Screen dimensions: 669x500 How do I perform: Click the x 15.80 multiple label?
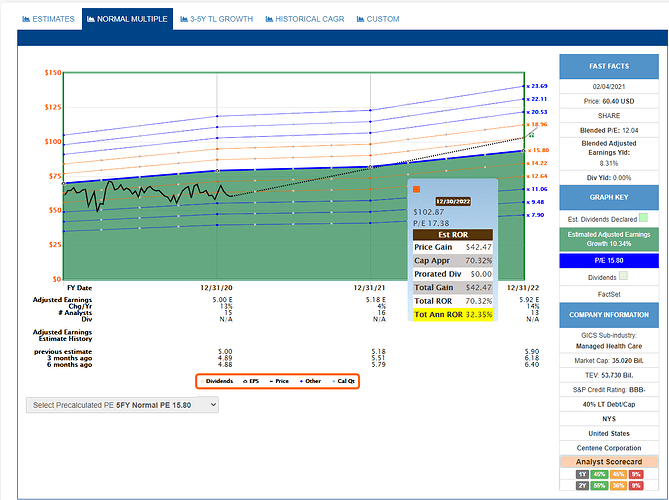(538, 150)
